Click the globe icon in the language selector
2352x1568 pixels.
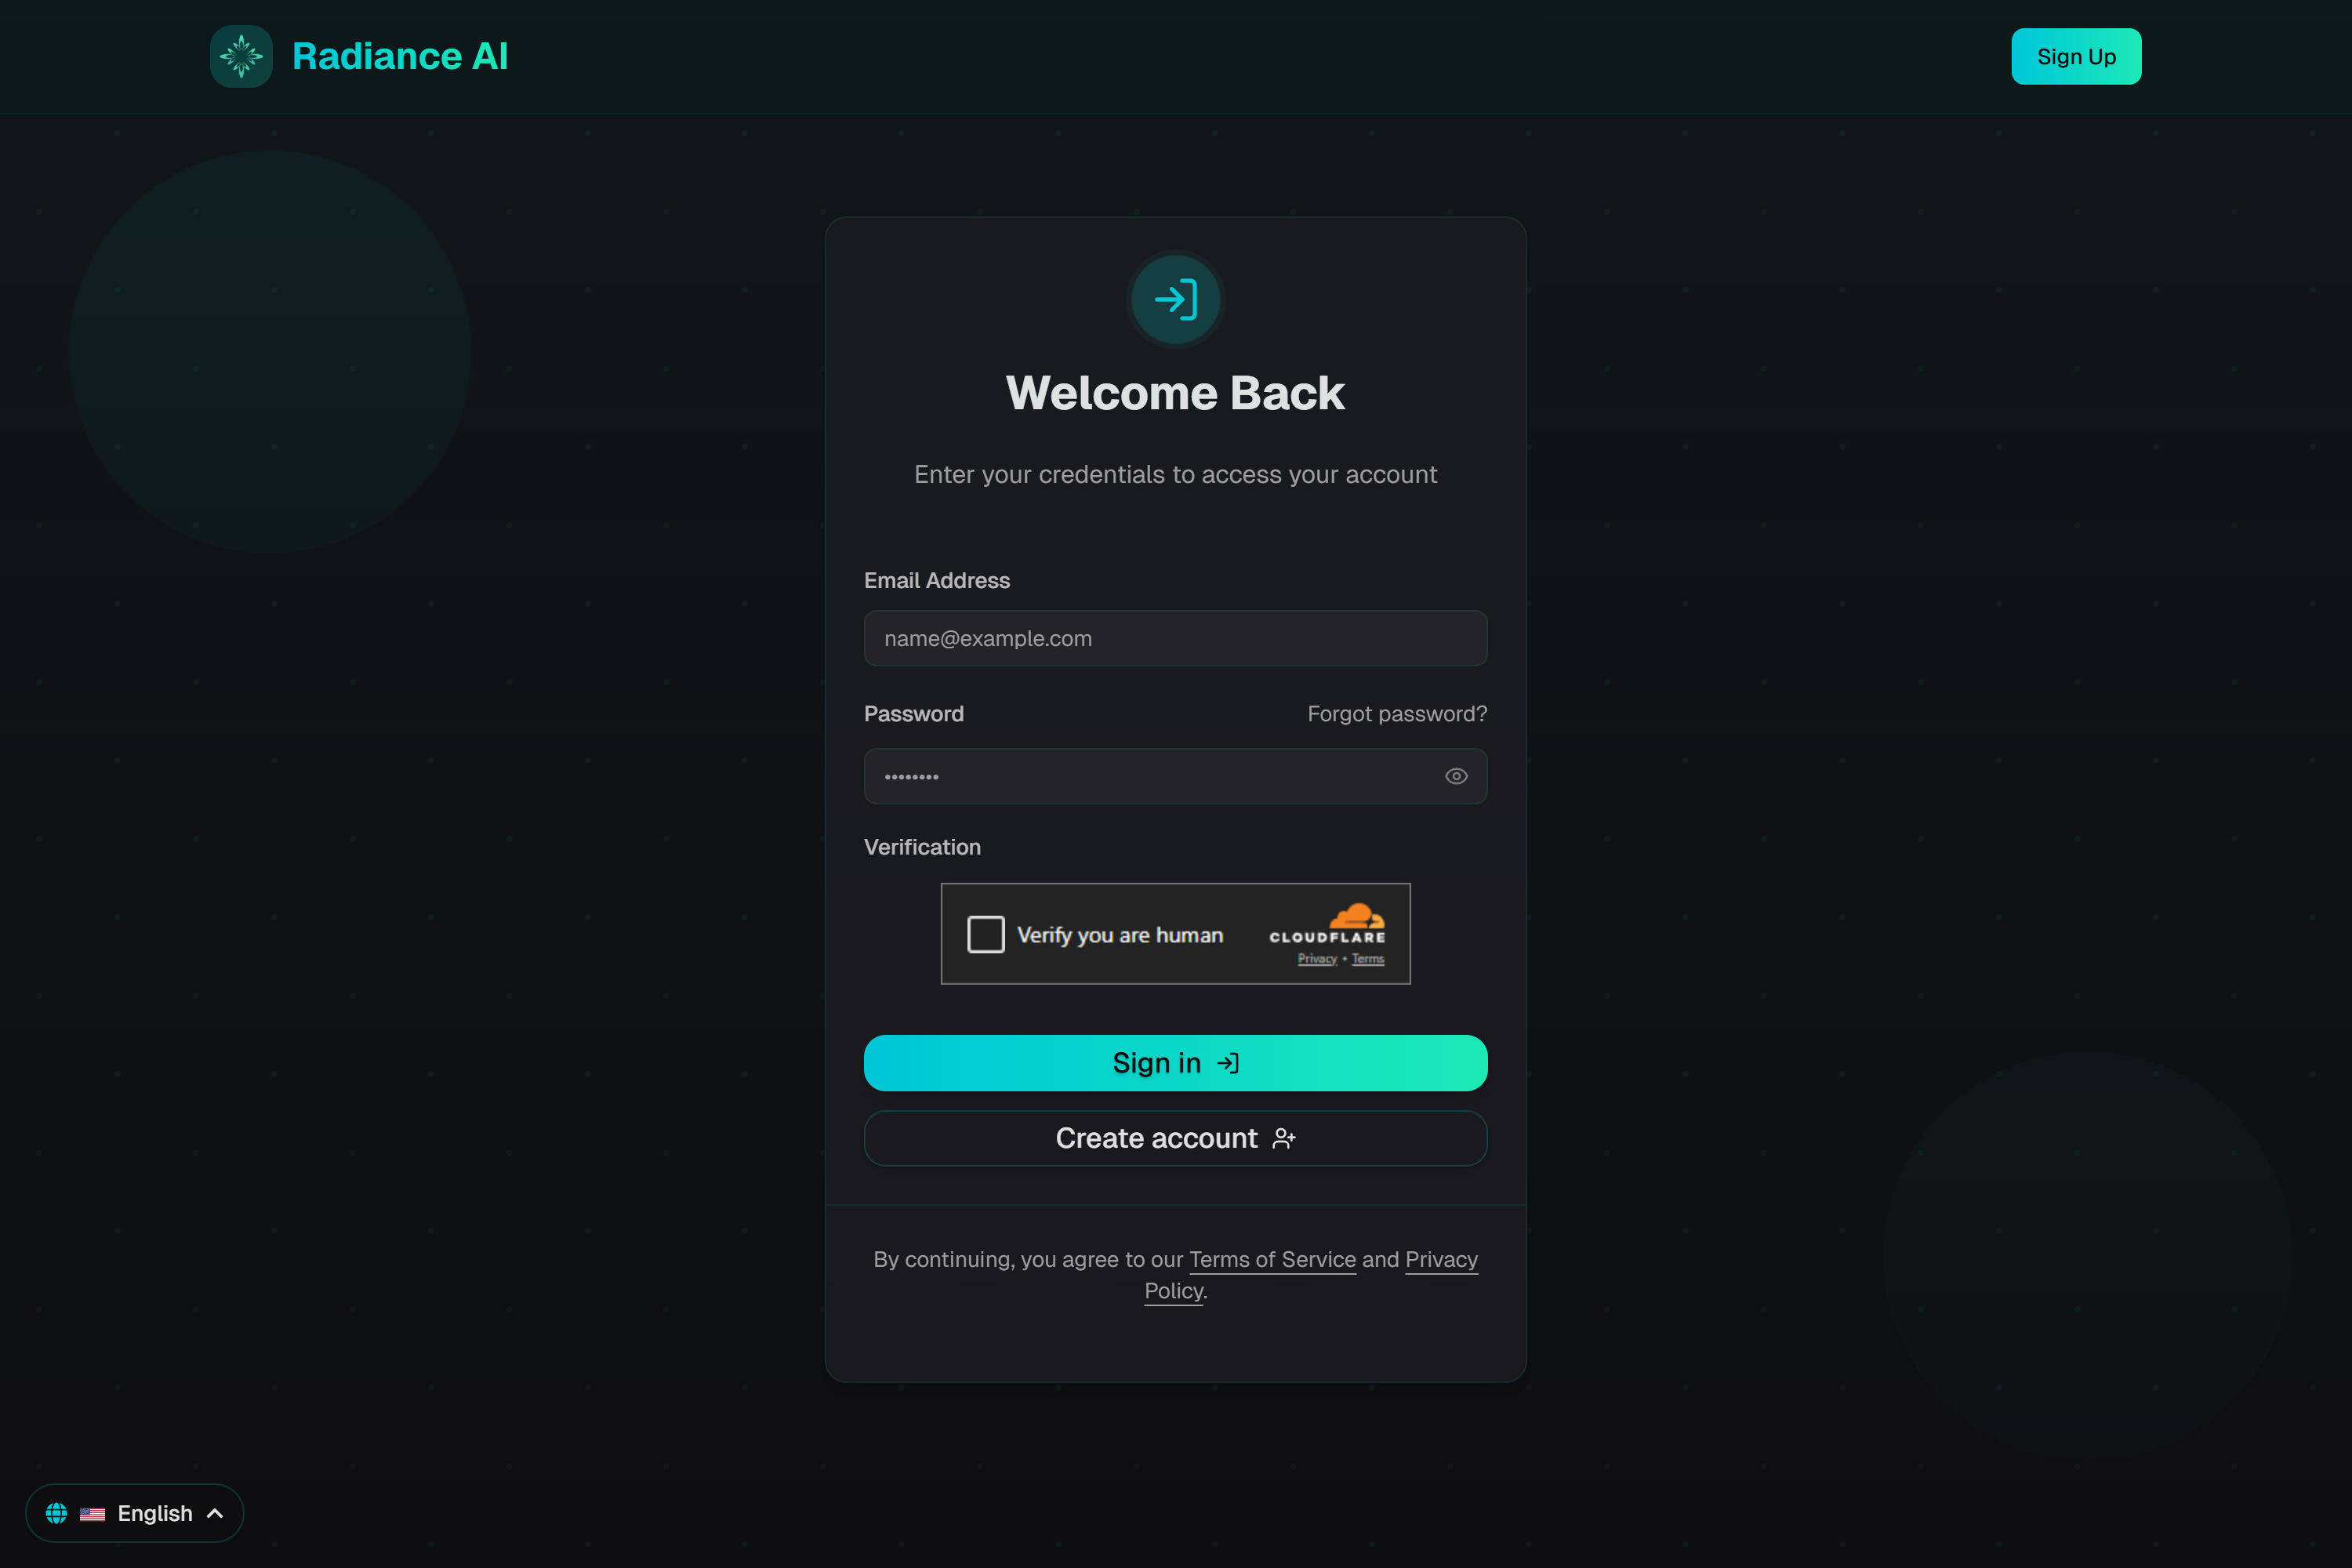point(57,1513)
